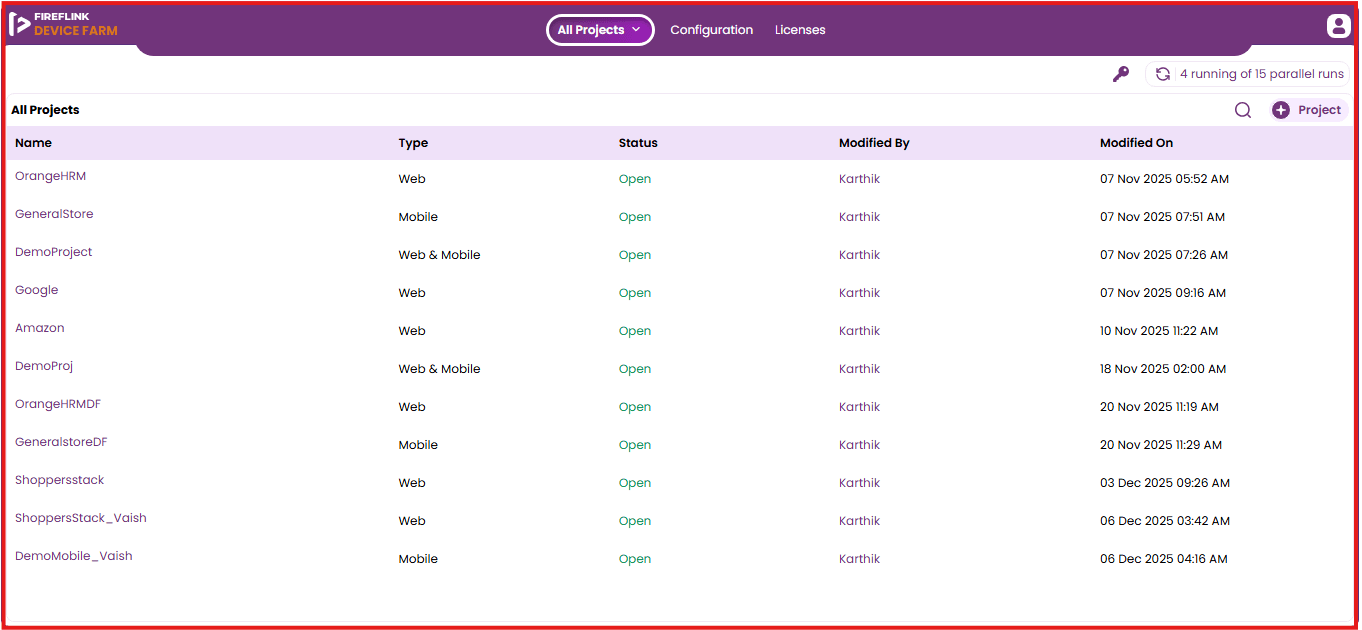1362x630 pixels.
Task: Open the DemoMobile_Vaish project
Action: [74, 556]
